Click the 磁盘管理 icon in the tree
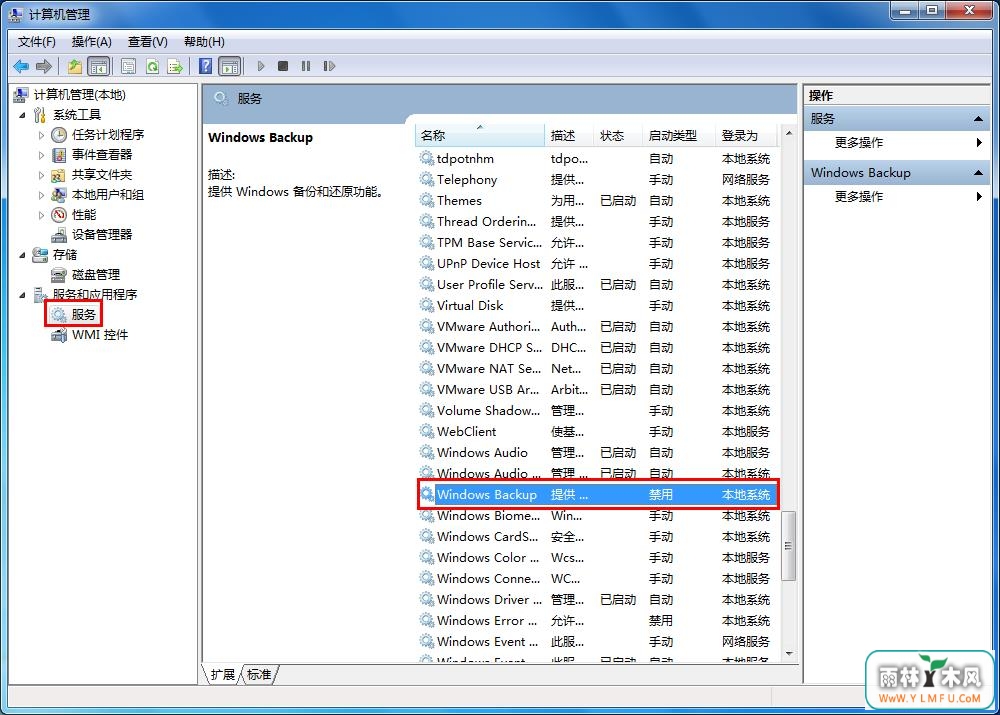Image resolution: width=1000 pixels, height=715 pixels. click(59, 274)
